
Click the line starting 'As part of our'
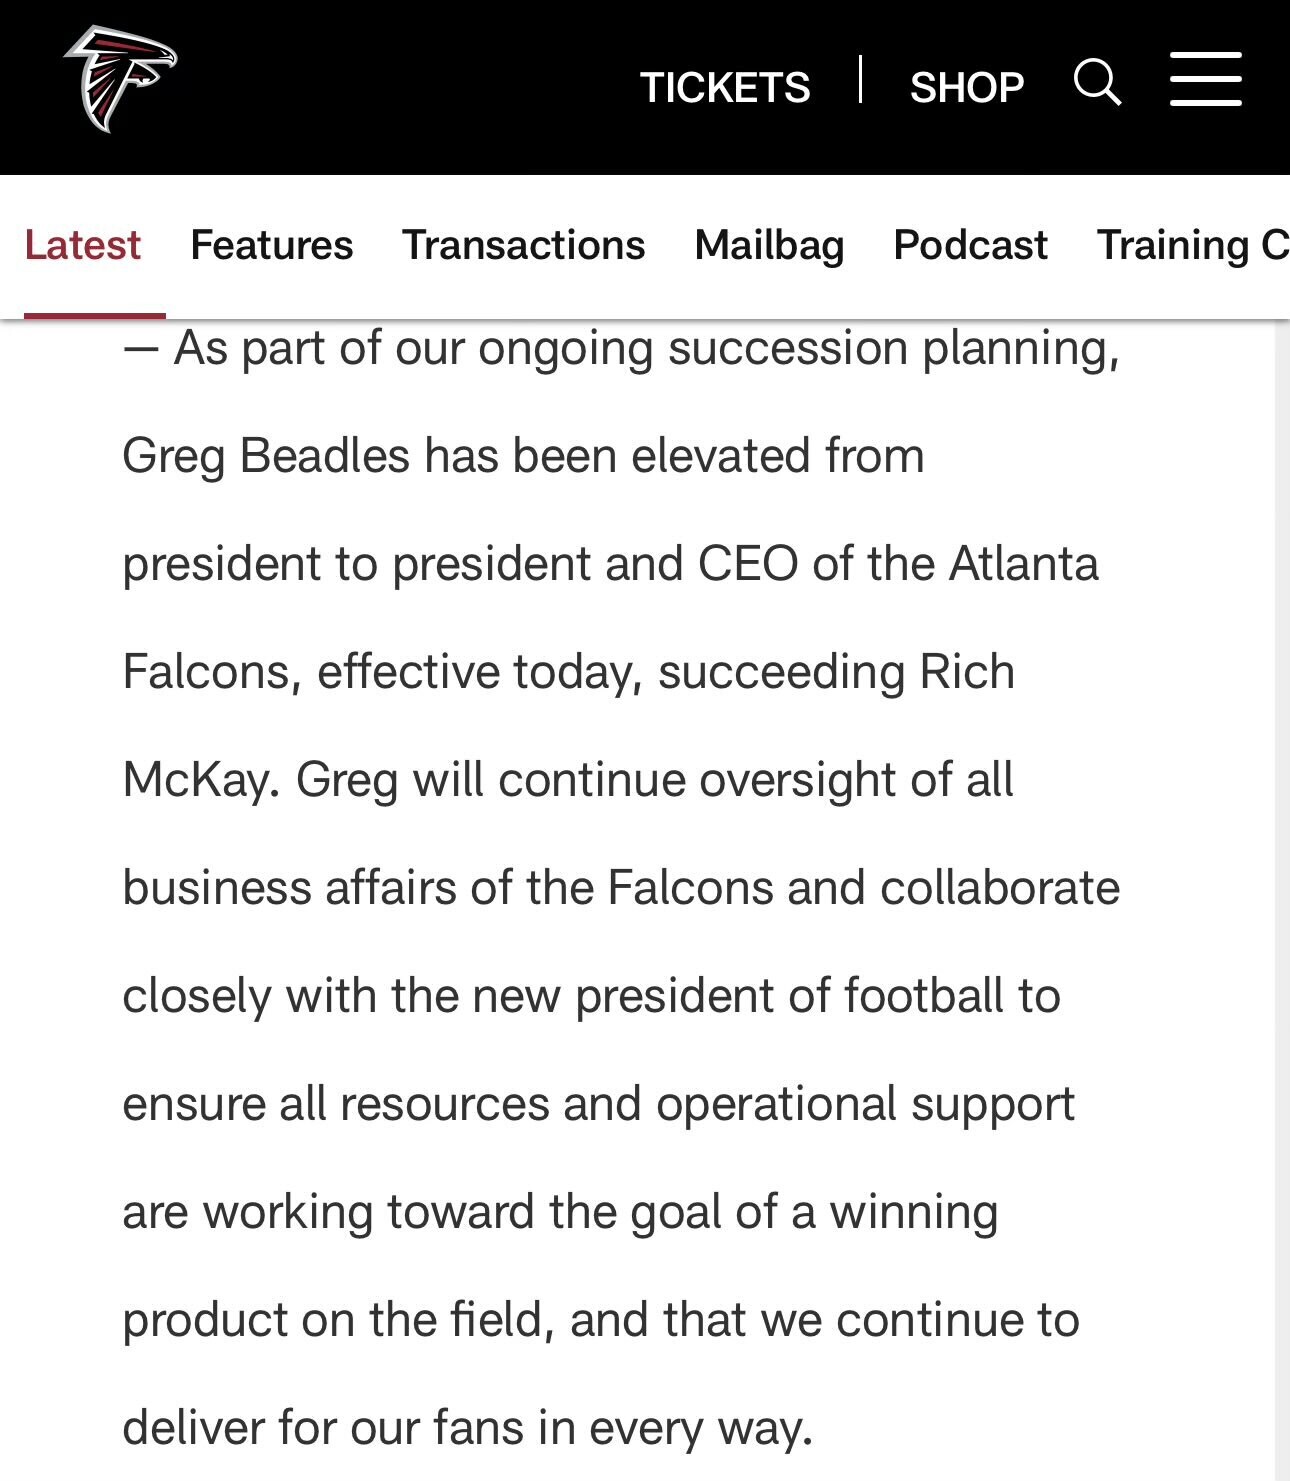click(620, 349)
